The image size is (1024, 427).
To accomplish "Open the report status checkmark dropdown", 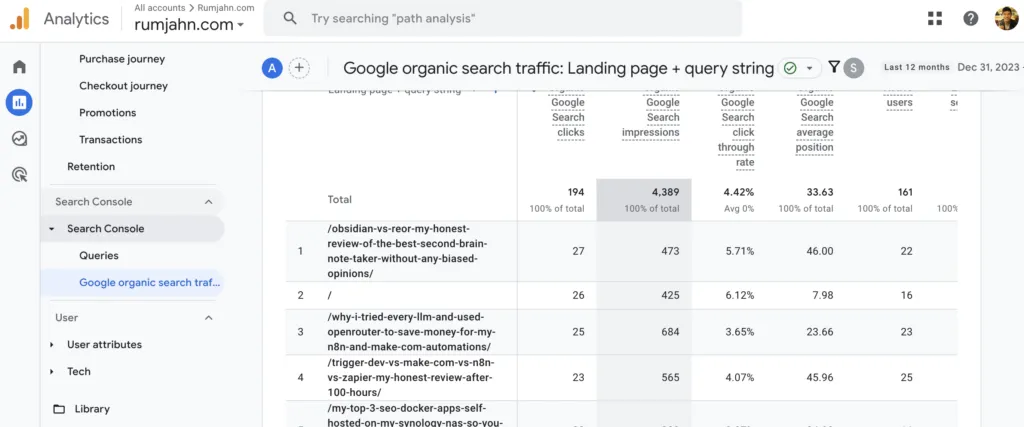I will pos(798,68).
